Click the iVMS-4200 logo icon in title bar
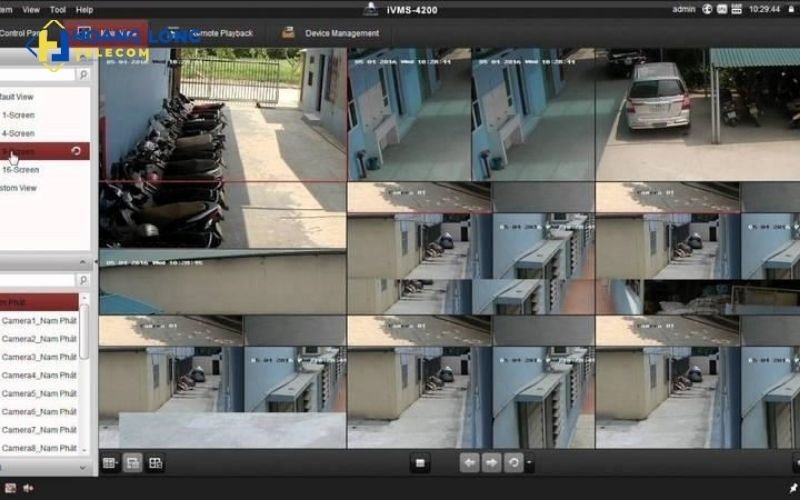Viewport: 800px width, 500px height. pos(370,9)
